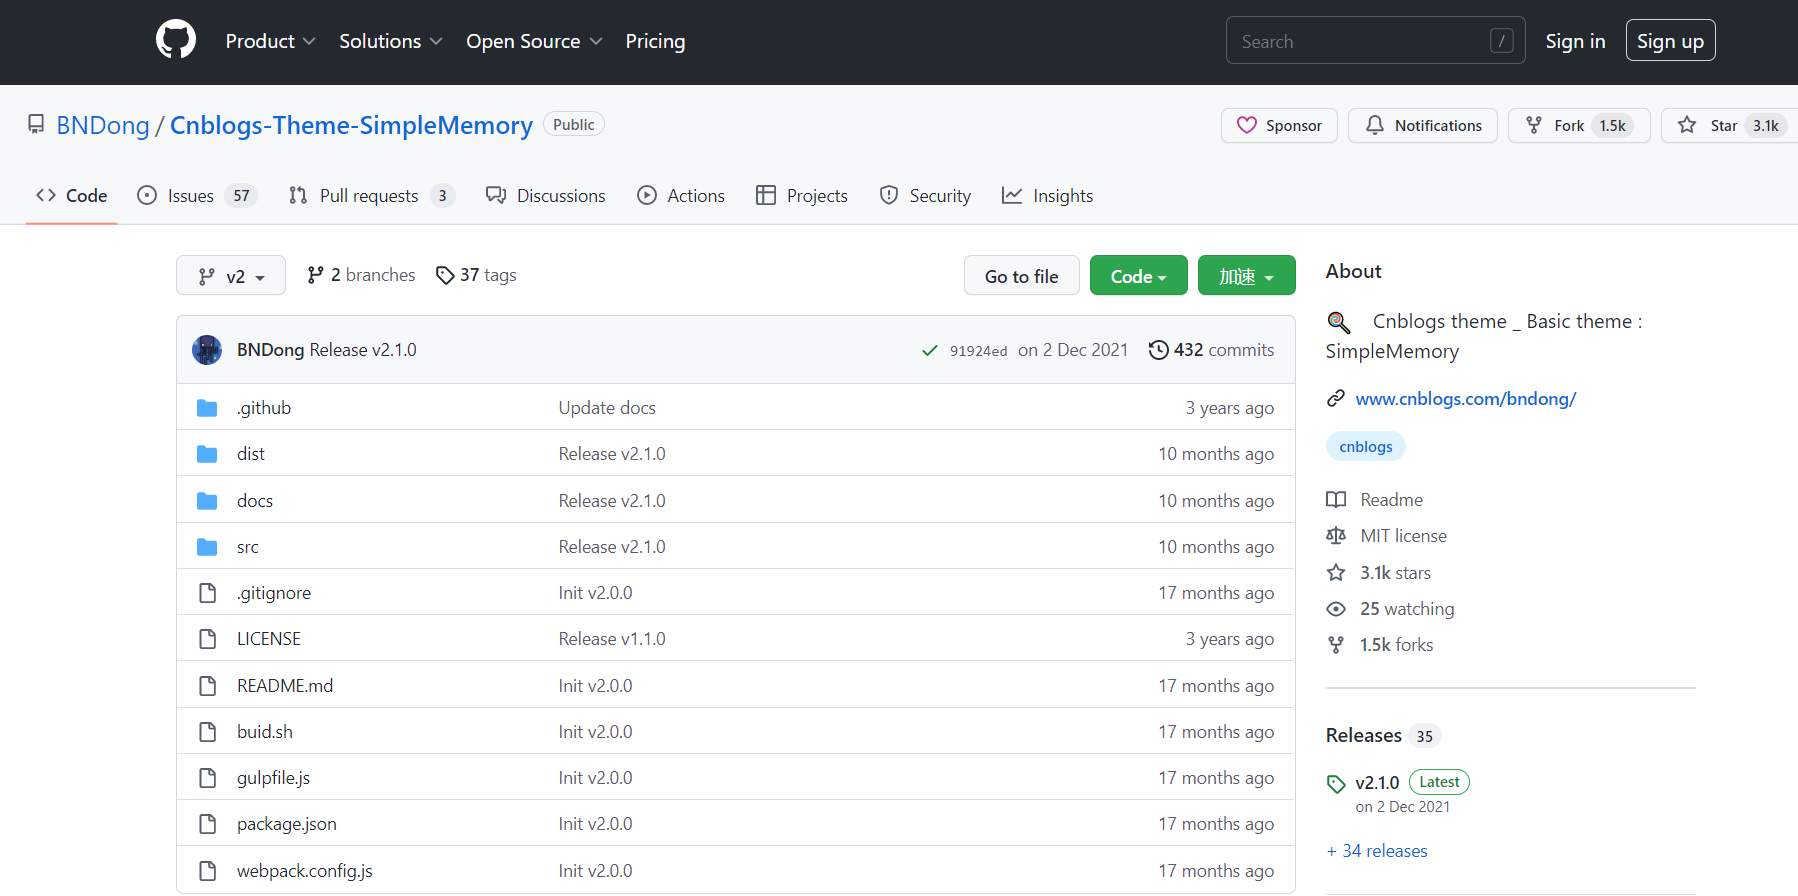Click the Go to file button
Viewport: 1798px width, 896px height.
pyautogui.click(x=1021, y=275)
